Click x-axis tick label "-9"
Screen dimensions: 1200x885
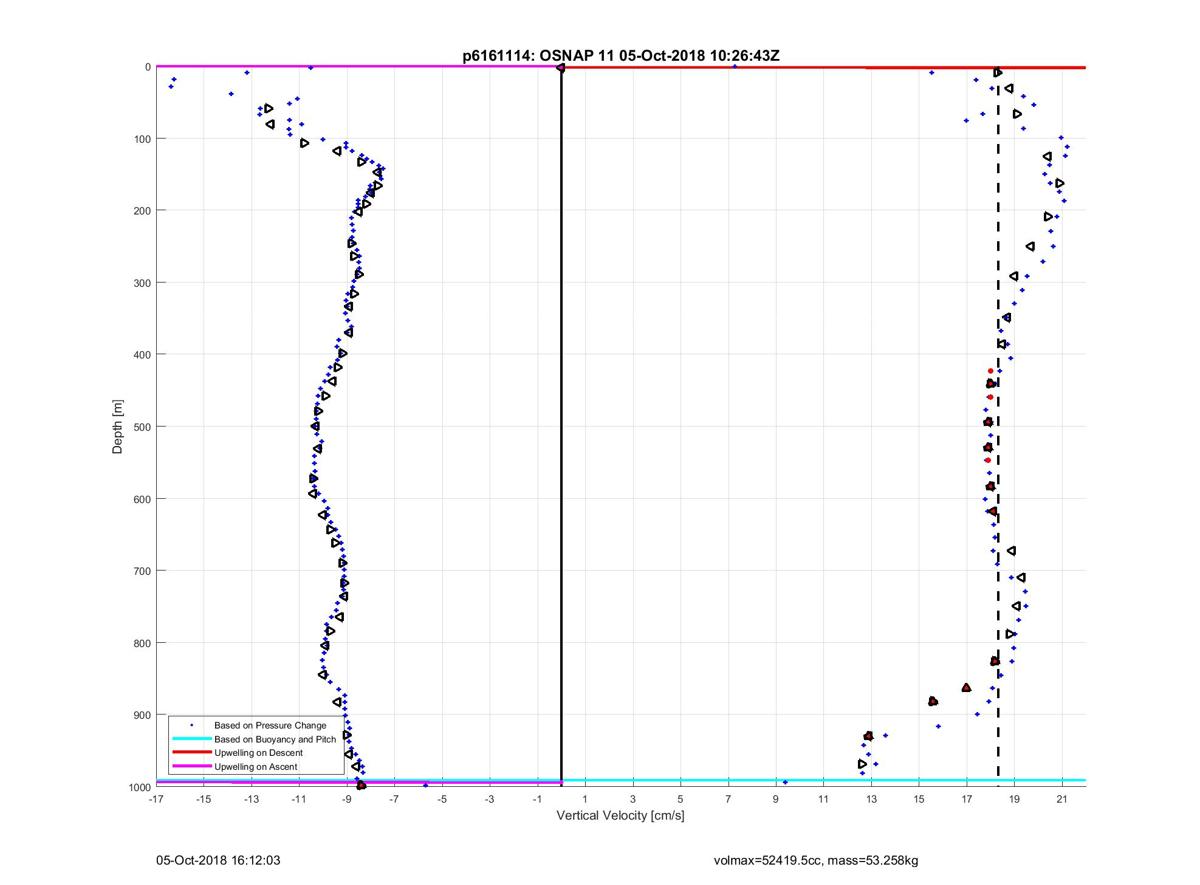pos(346,799)
